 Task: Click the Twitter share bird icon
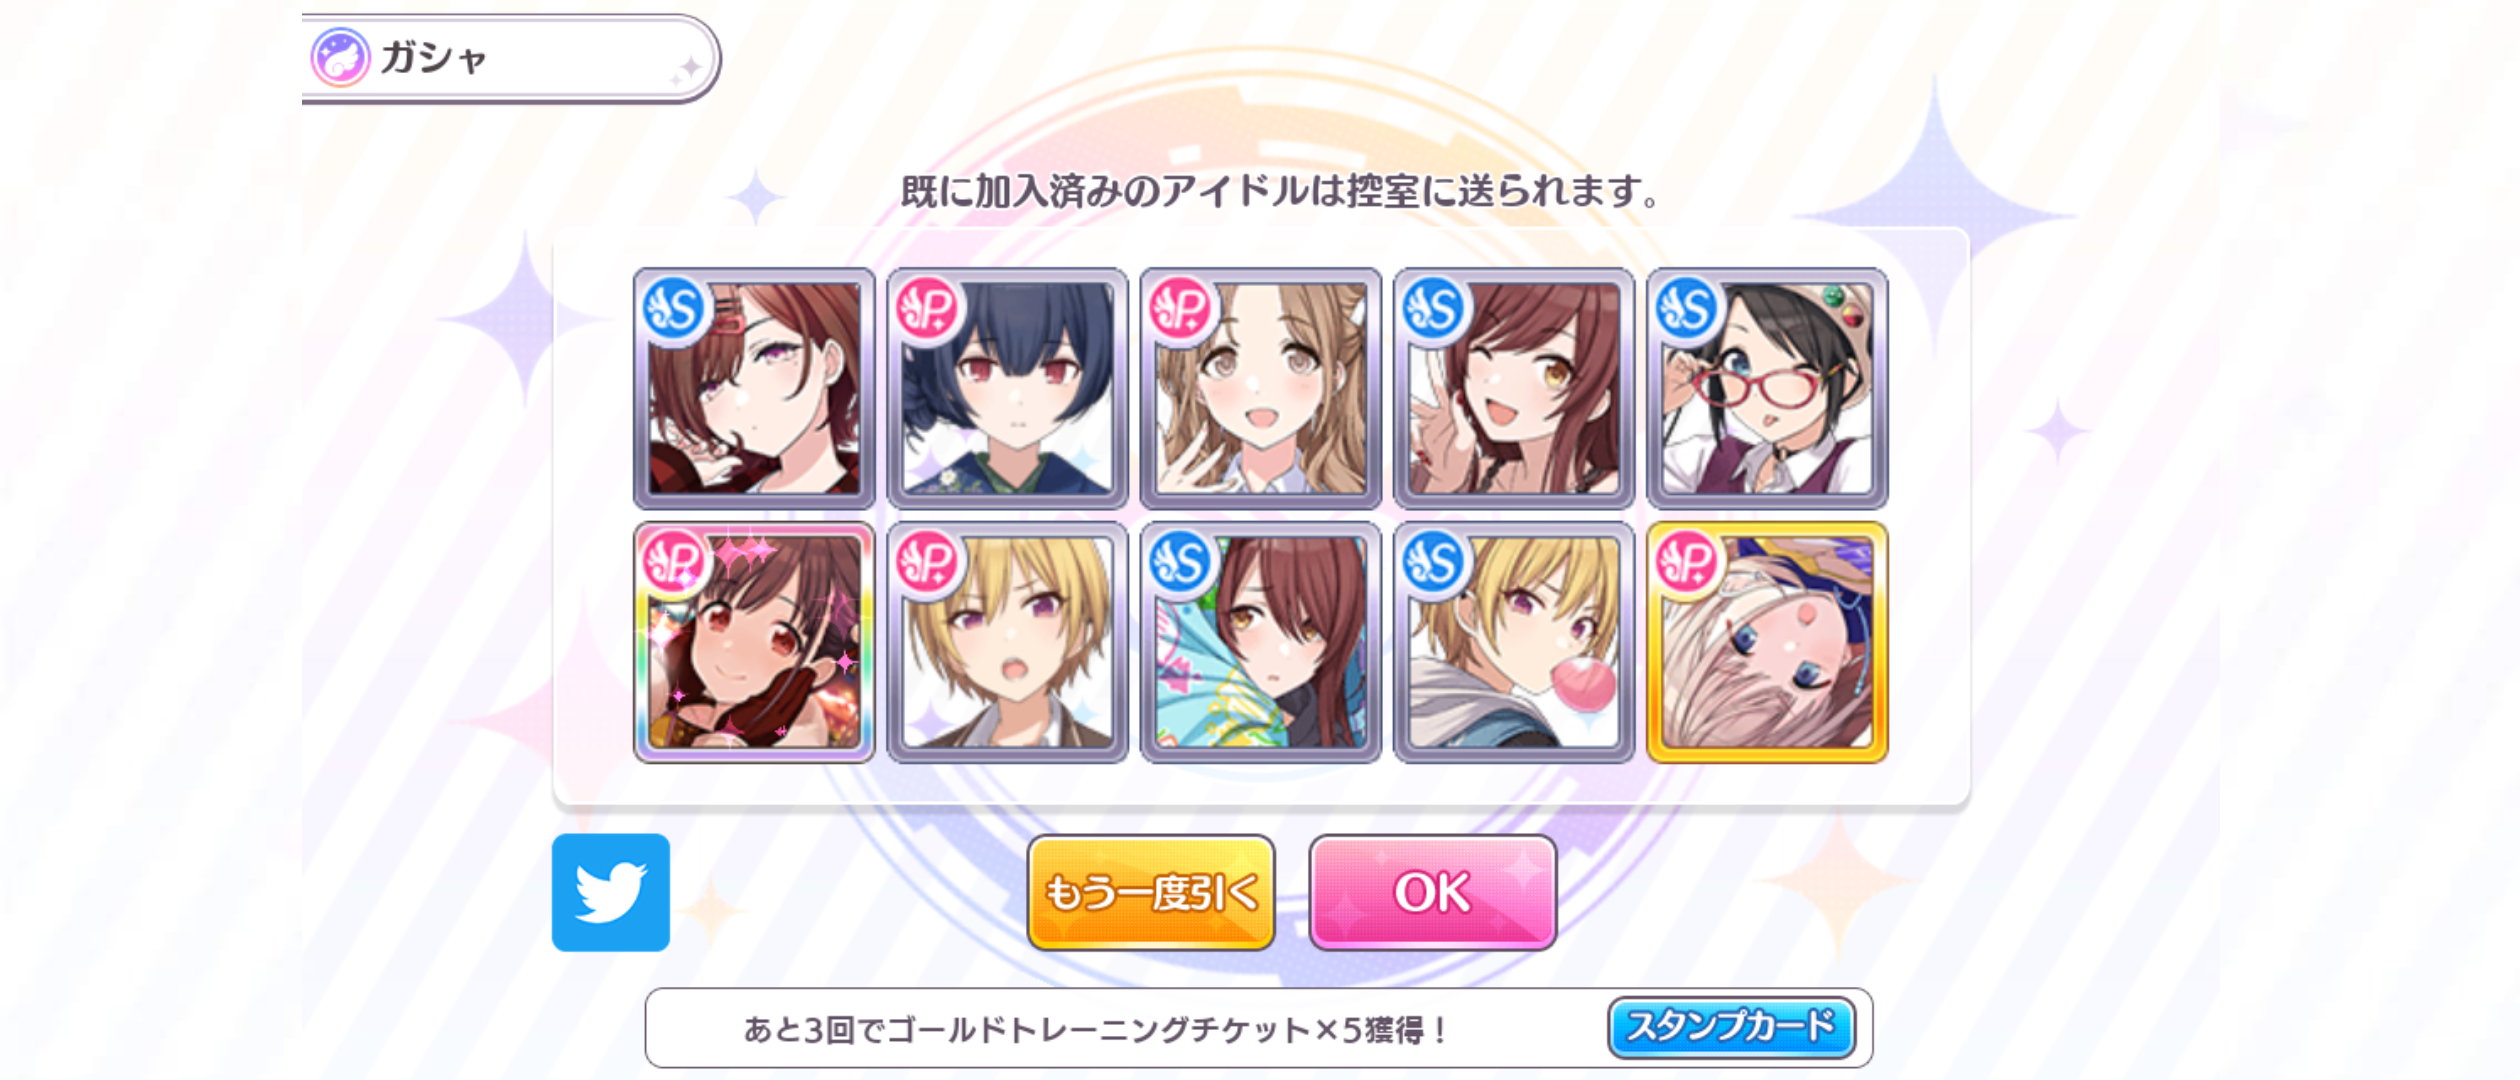point(610,892)
